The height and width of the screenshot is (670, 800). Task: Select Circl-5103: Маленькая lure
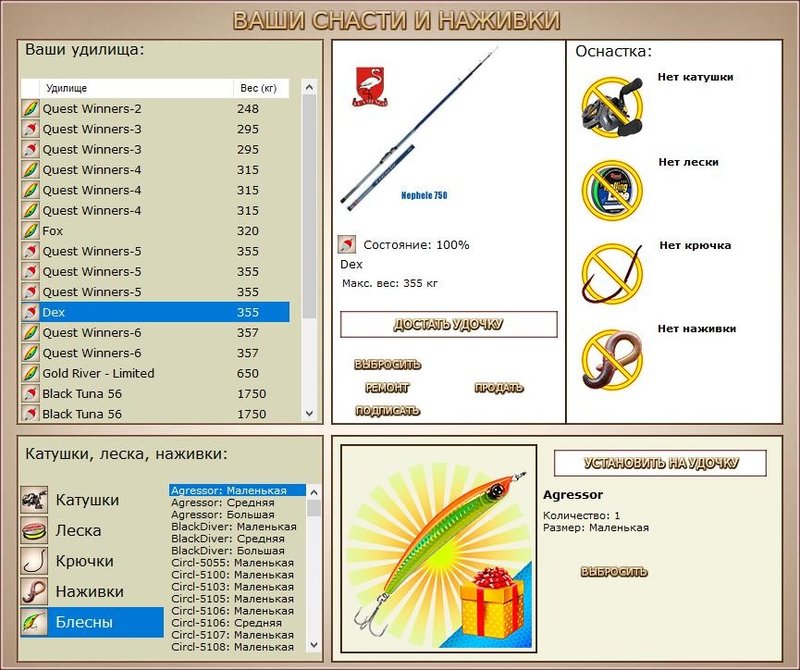pyautogui.click(x=238, y=587)
